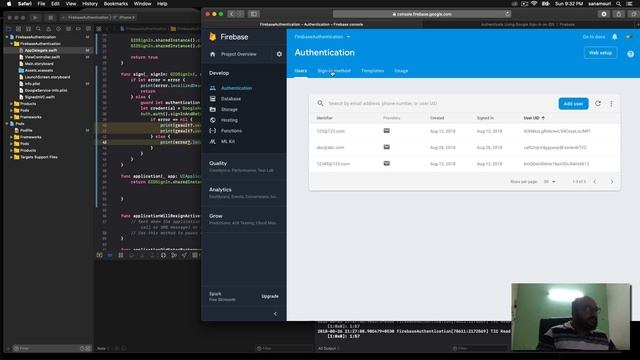The height and width of the screenshot is (360, 640).
Task: Select the ML Kit sidebar icon
Action: [x=213, y=141]
